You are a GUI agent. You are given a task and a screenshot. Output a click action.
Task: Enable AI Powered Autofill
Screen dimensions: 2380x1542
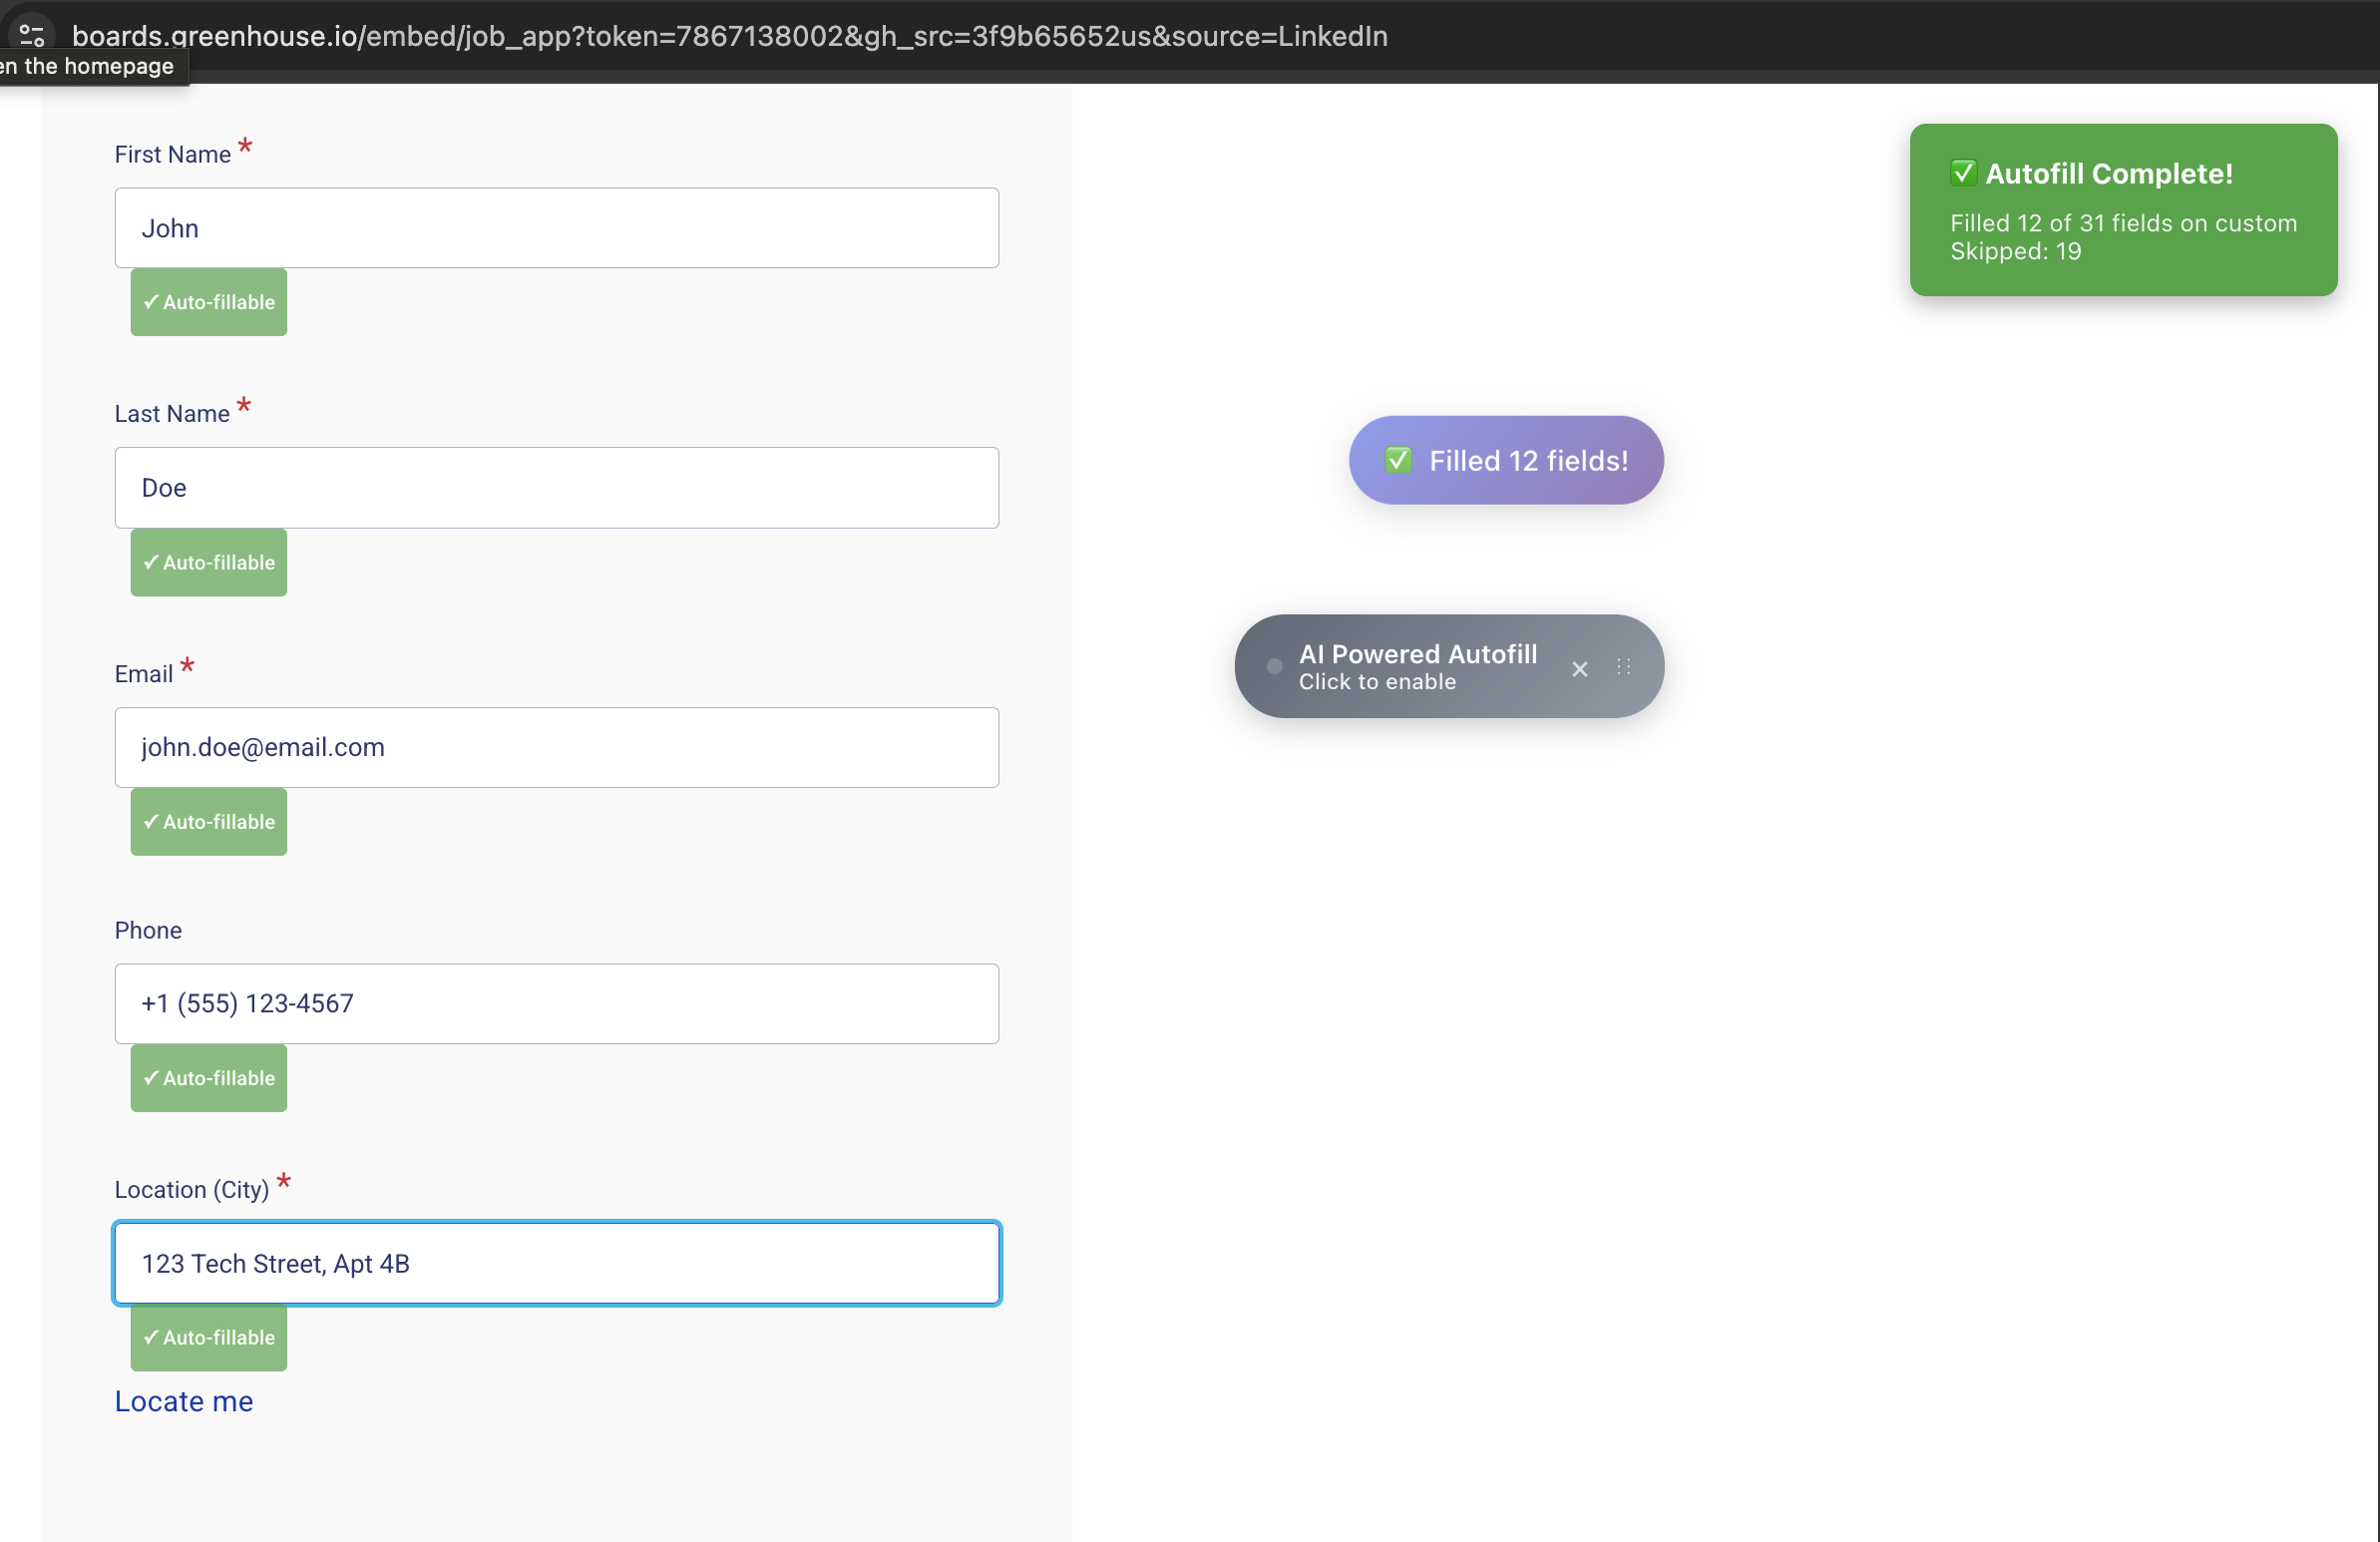(1416, 667)
